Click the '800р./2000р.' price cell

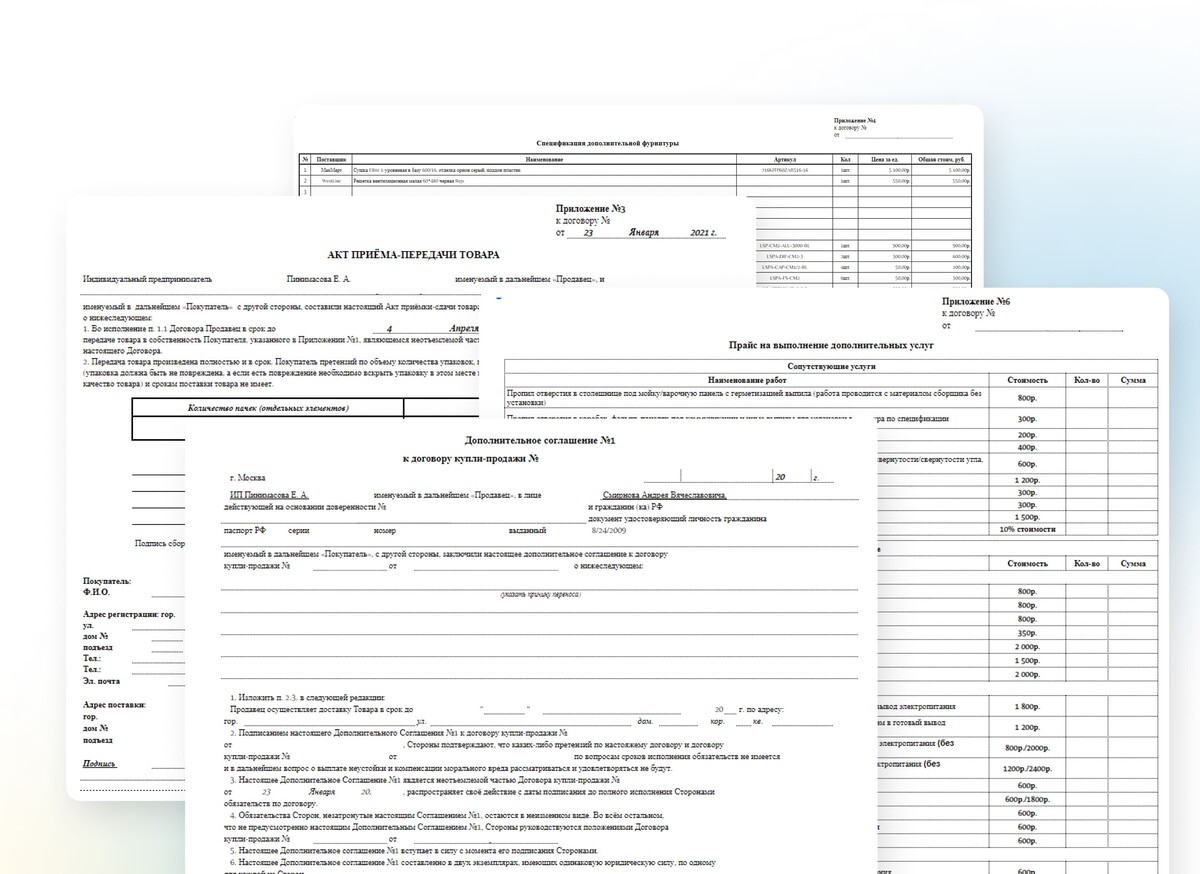pos(1027,747)
